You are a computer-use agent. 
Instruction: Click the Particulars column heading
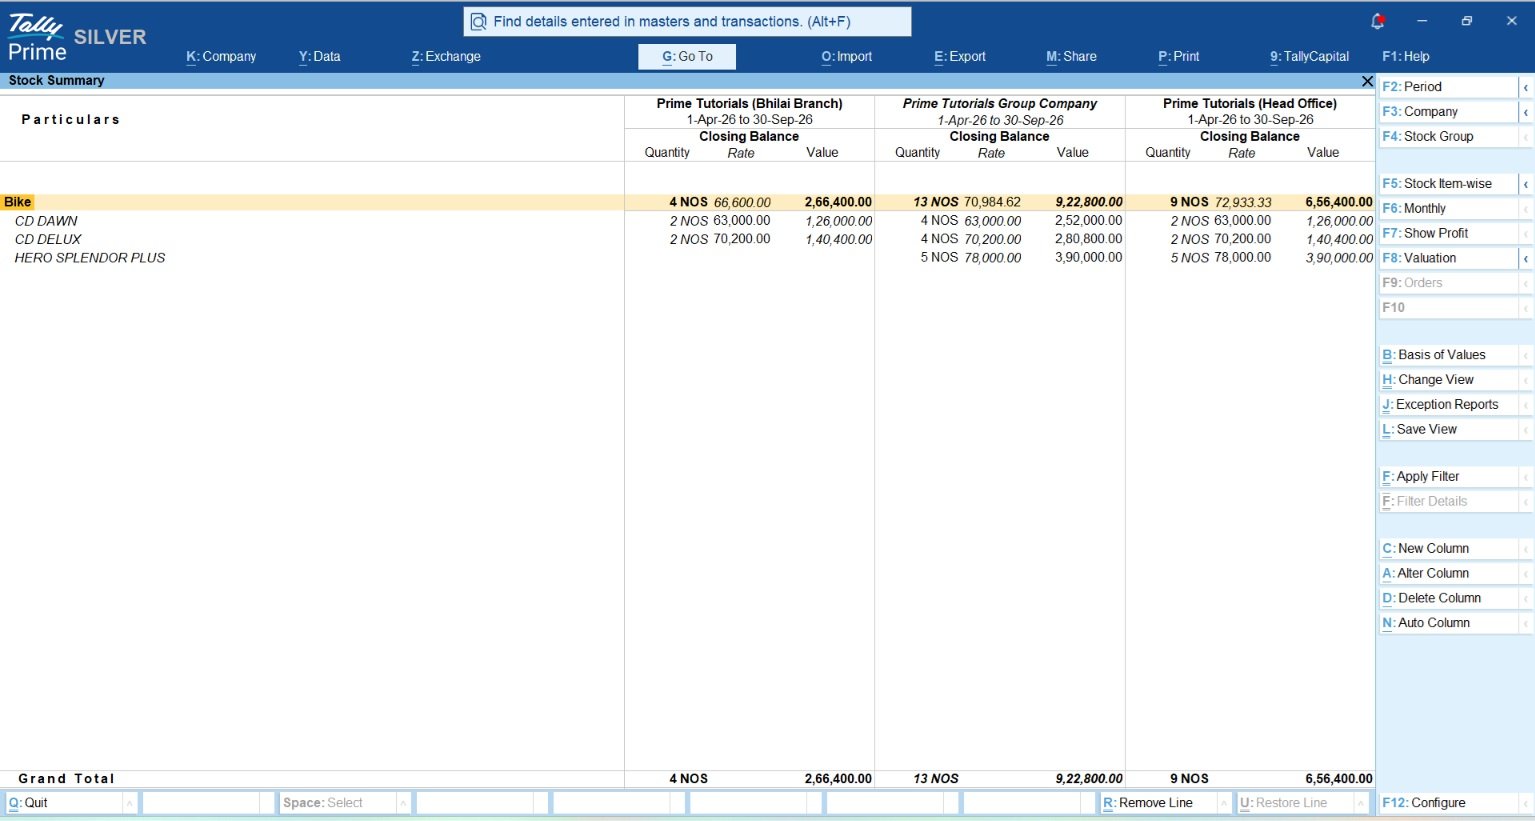(70, 120)
